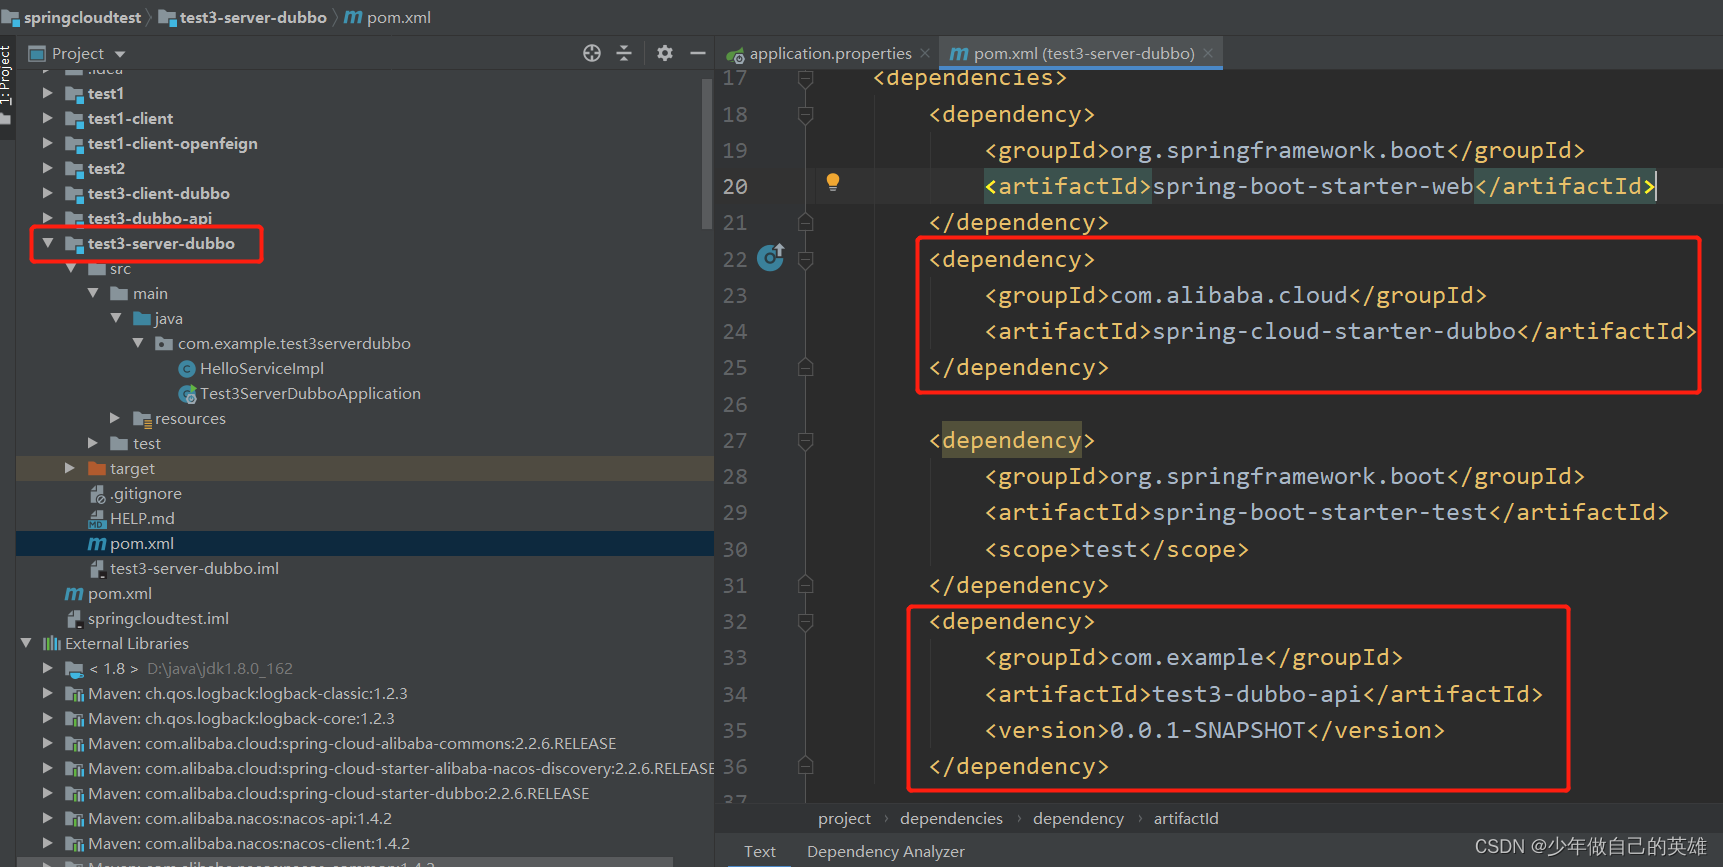Expand the test1-client-openfeign module
This screenshot has width=1723, height=867.
[47, 143]
